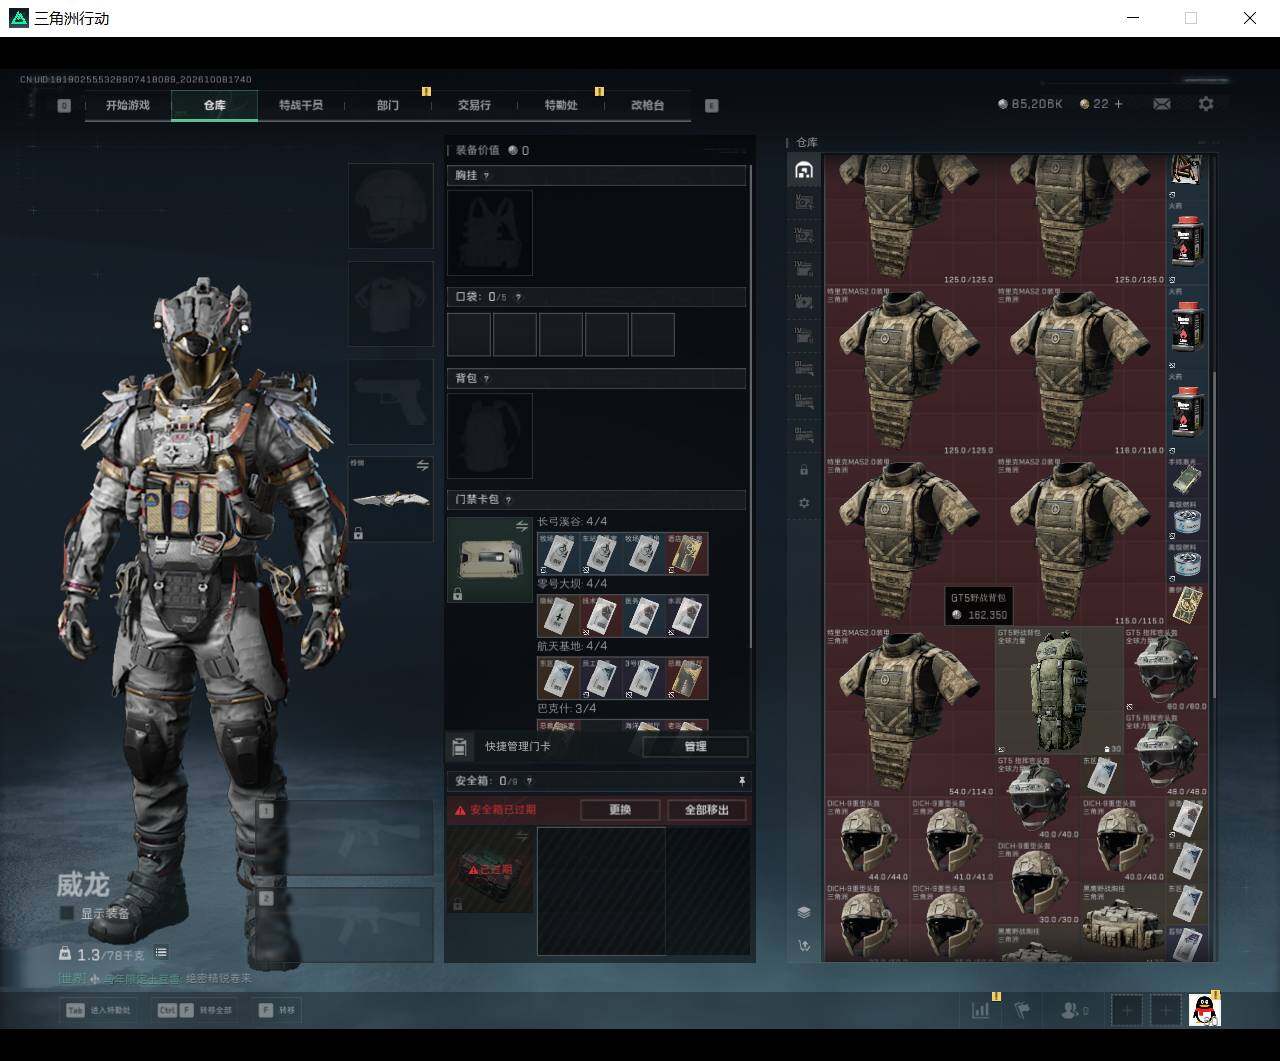This screenshot has width=1280, height=1061.
Task: Click the lock icon in warehouse sidebar
Action: [x=803, y=470]
